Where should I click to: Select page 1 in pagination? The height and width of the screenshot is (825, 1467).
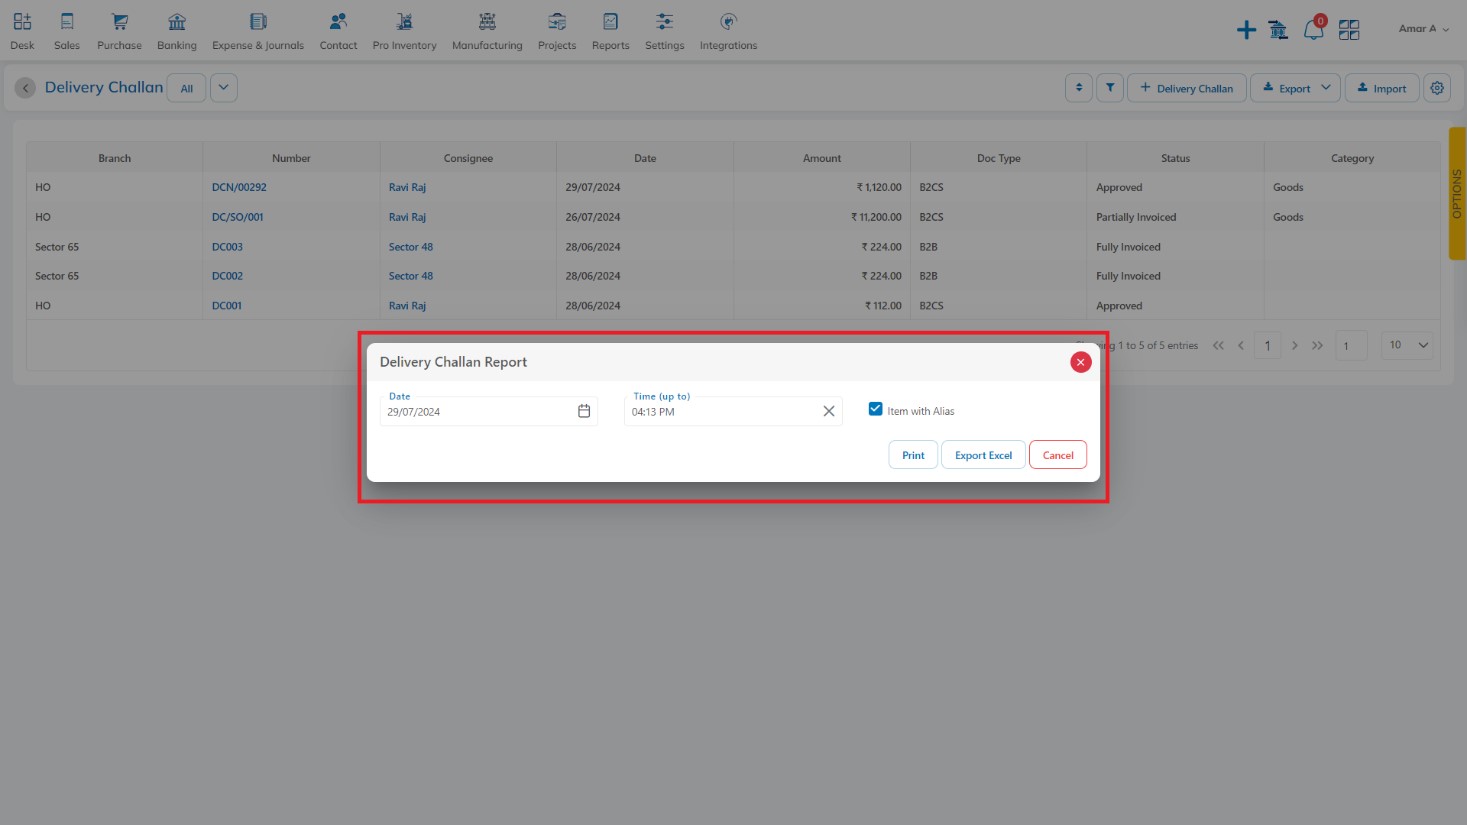[1267, 345]
